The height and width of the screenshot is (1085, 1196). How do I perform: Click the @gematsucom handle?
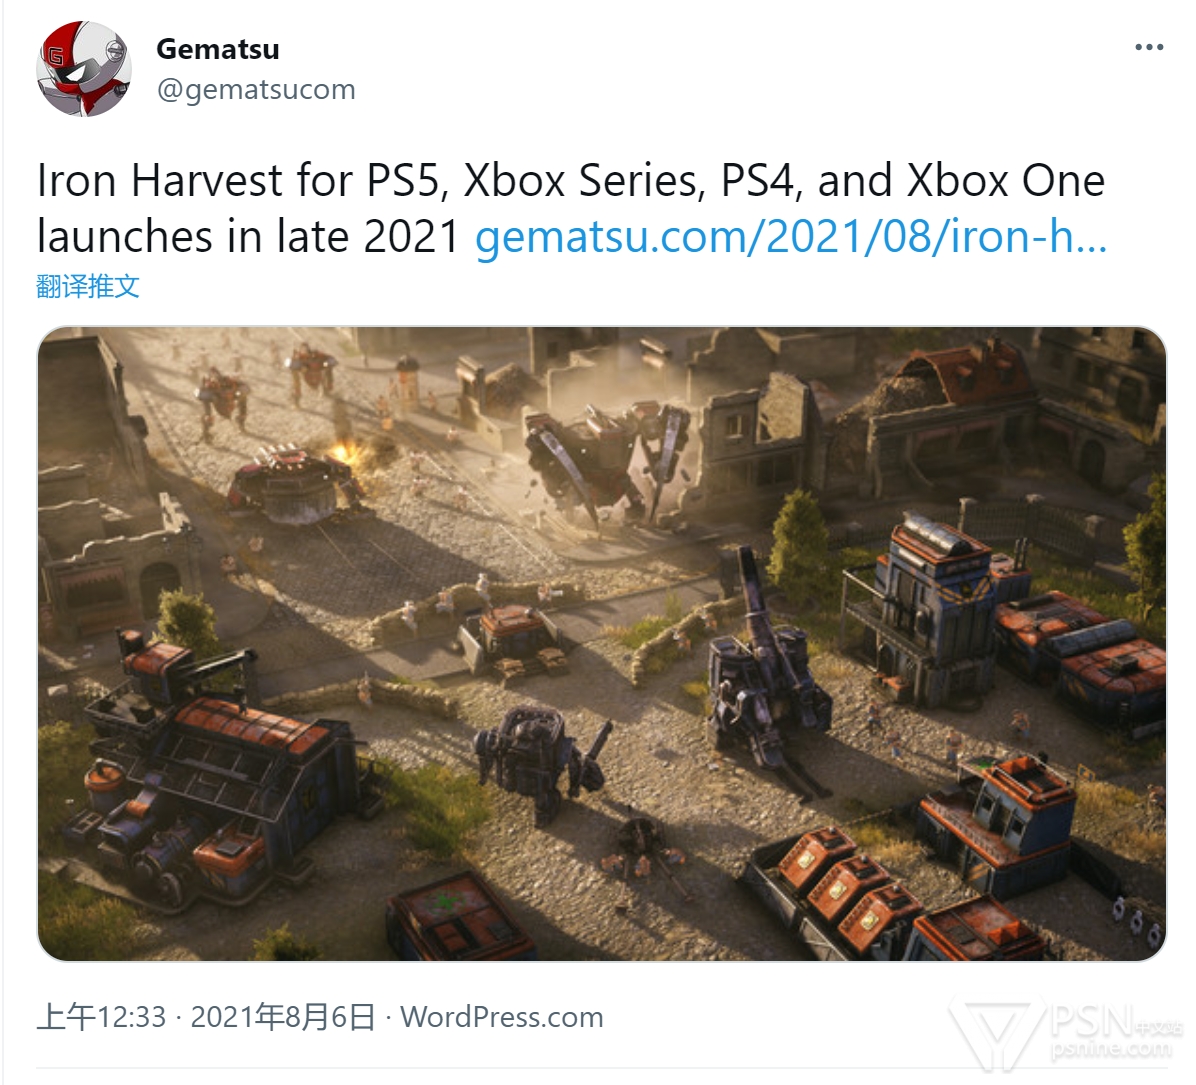click(256, 89)
